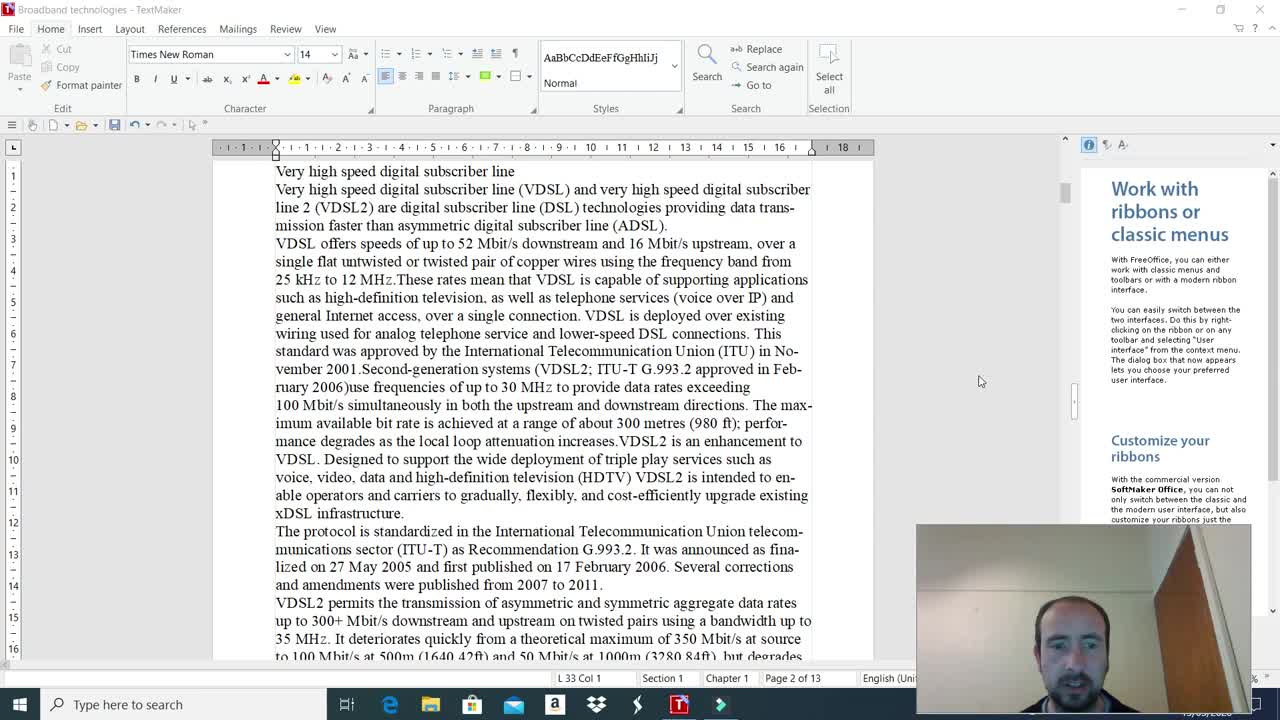Image resolution: width=1280 pixels, height=720 pixels.
Task: Increase the font size
Action: pyautogui.click(x=347, y=79)
